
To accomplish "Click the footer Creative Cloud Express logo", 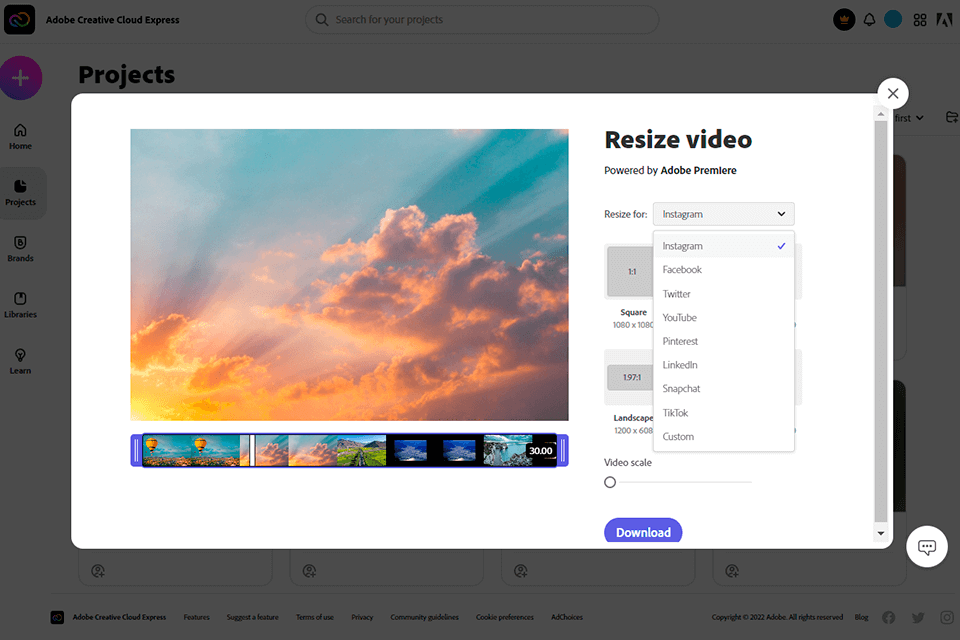I will pyautogui.click(x=57, y=617).
